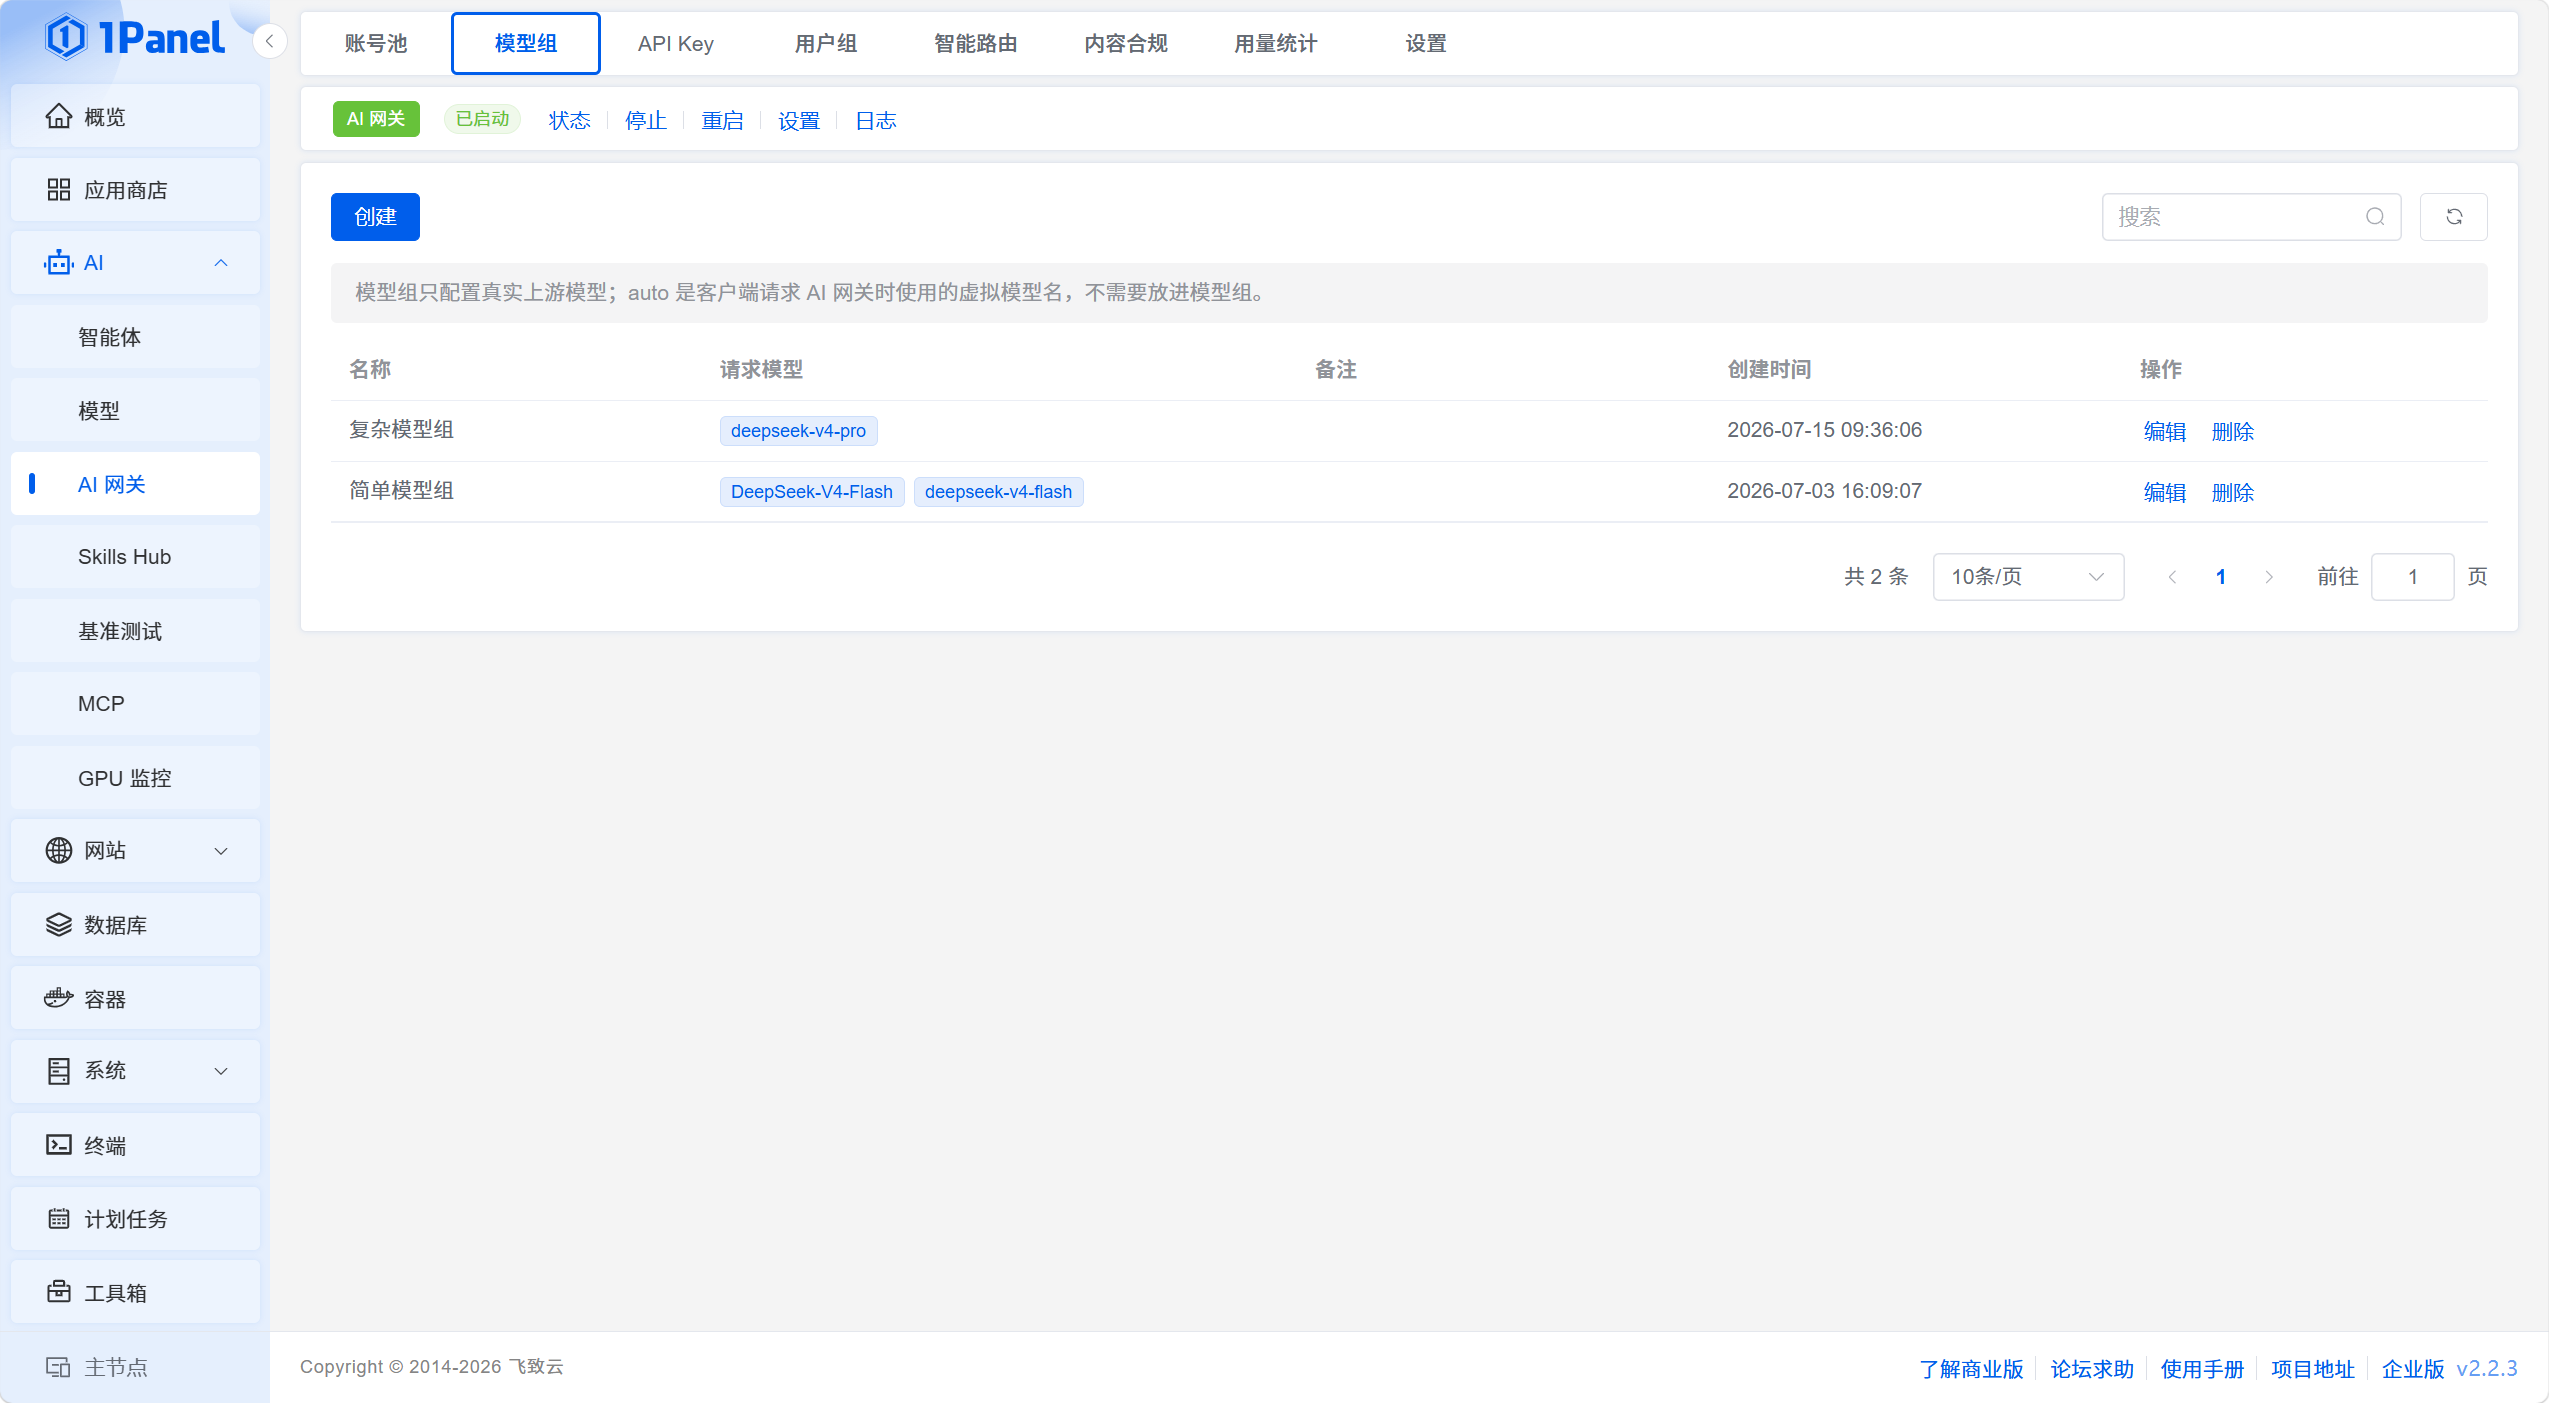Open the 使用手册 footer link
This screenshot has width=2549, height=1403.
[x=2202, y=1369]
